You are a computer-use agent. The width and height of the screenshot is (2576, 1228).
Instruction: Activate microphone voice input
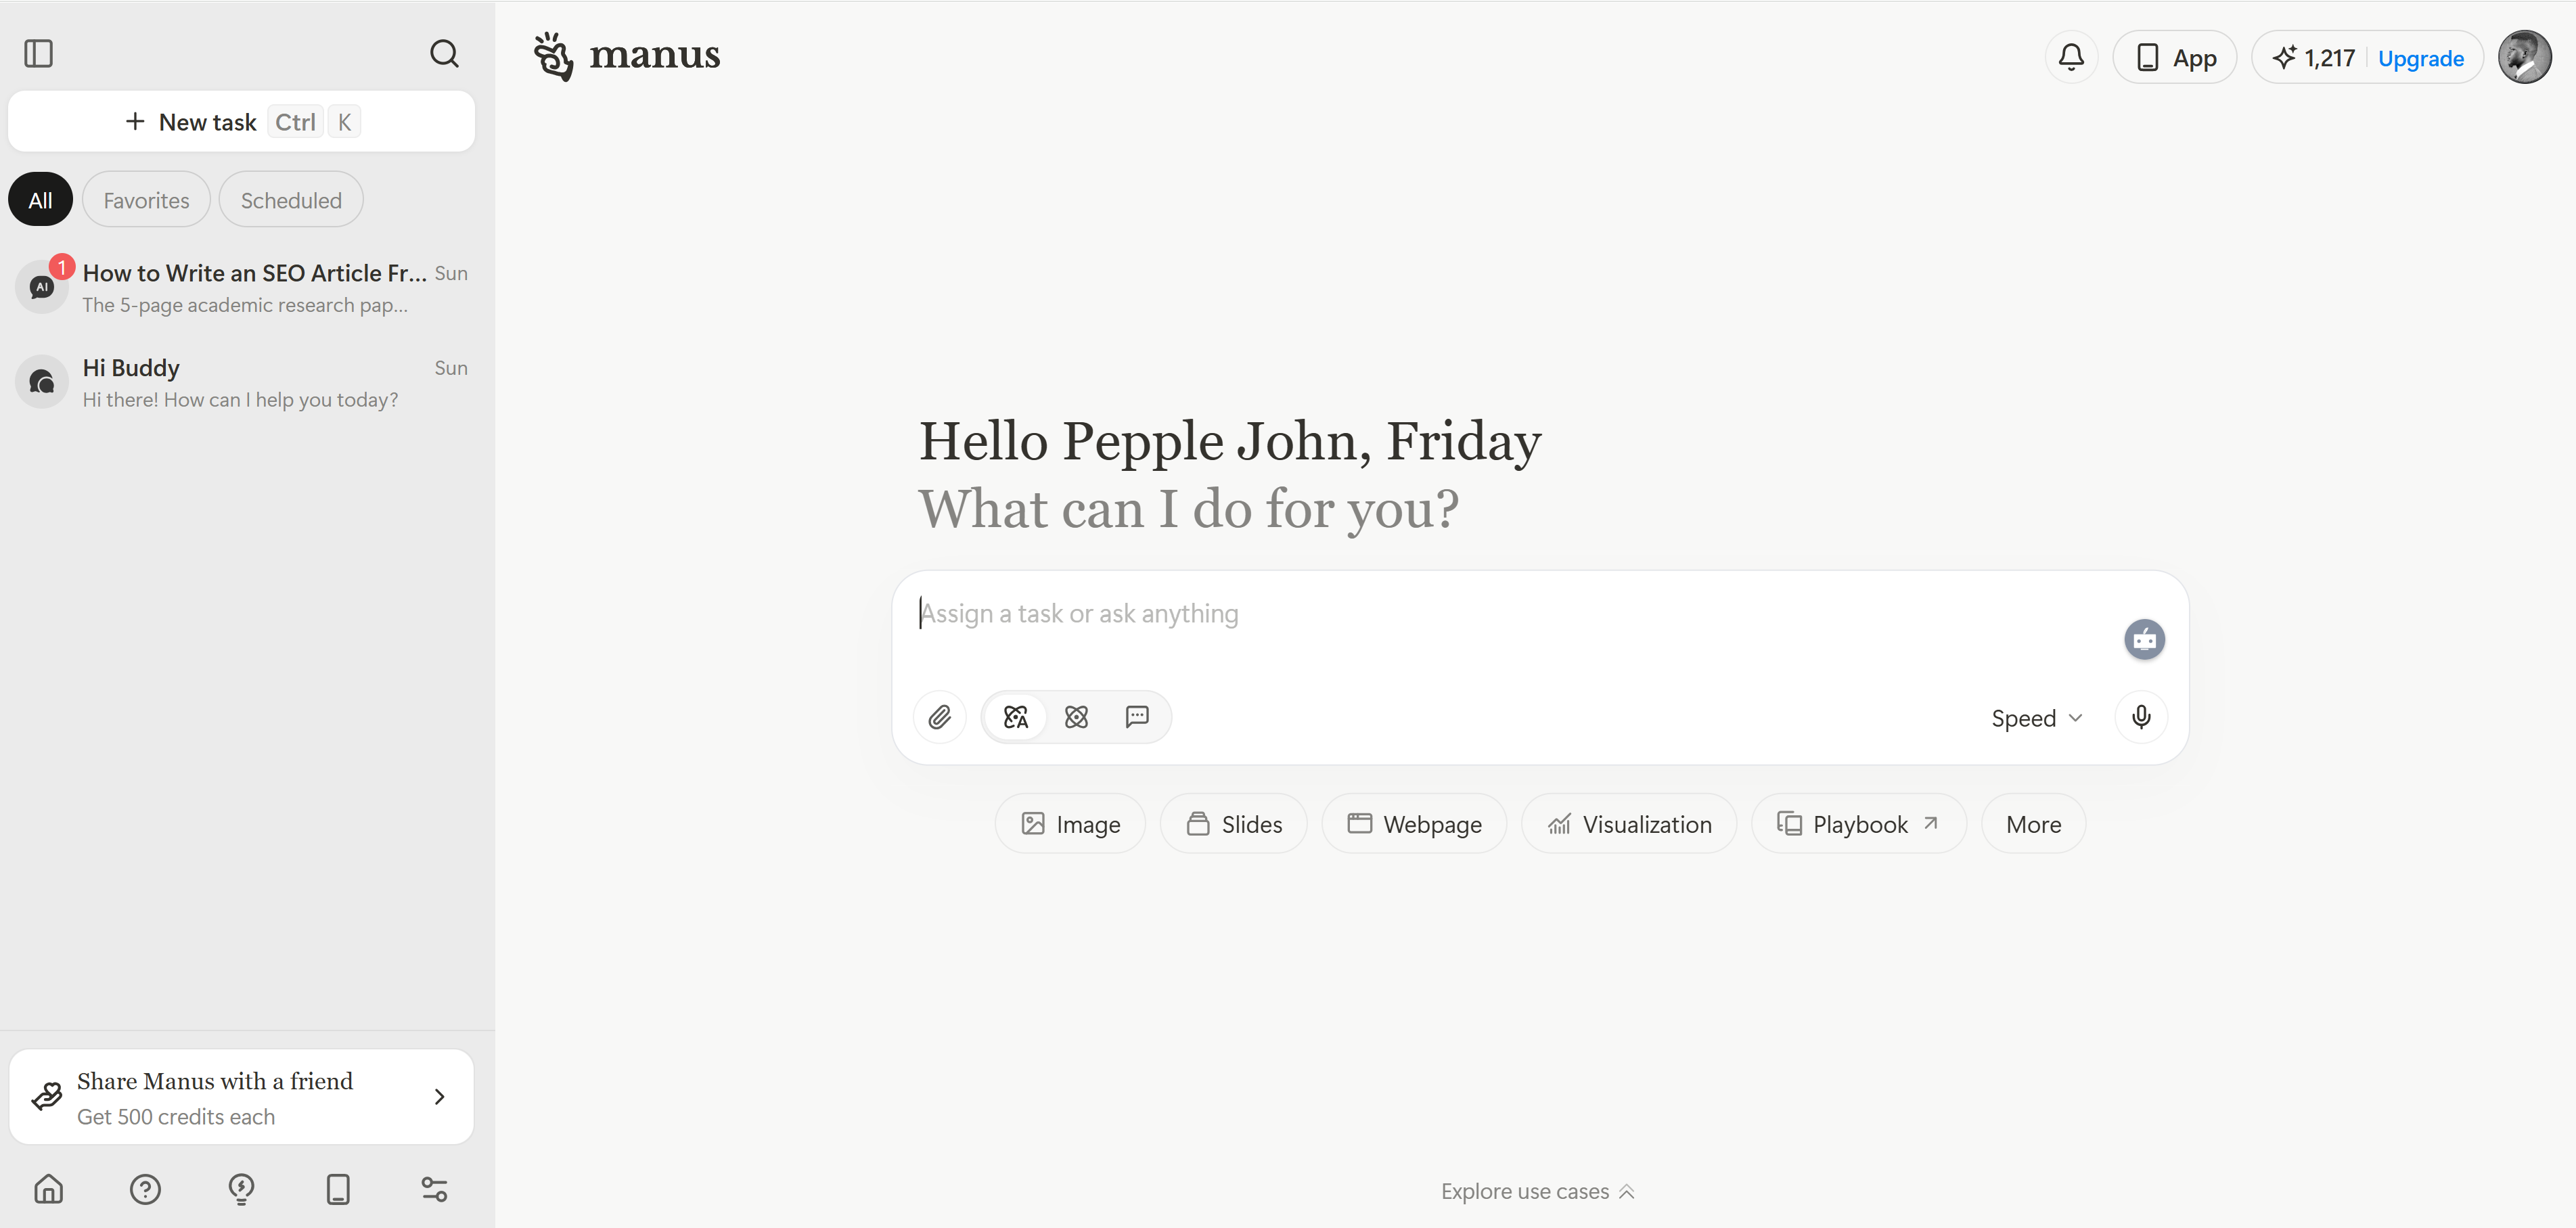coord(2141,717)
